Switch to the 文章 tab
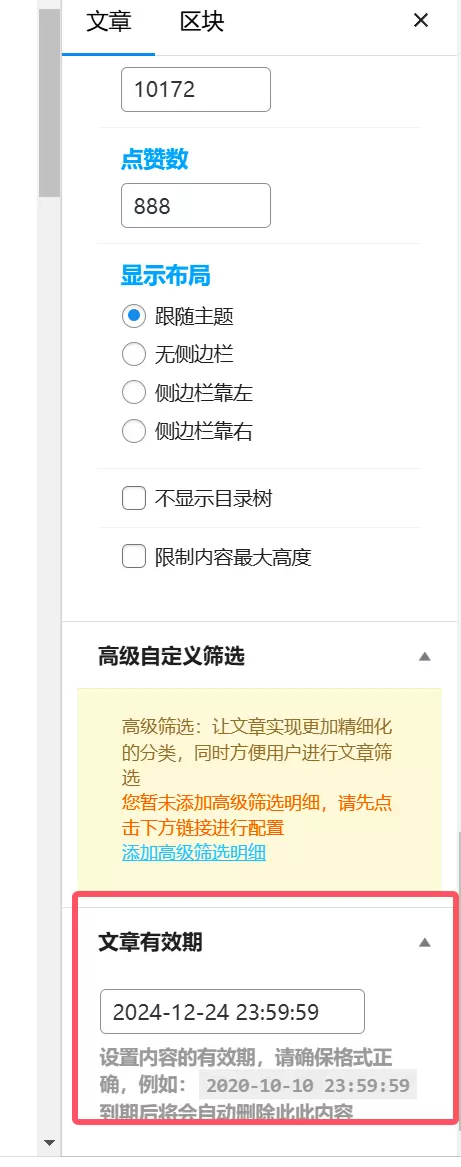Image resolution: width=461 pixels, height=1167 pixels. tap(109, 22)
